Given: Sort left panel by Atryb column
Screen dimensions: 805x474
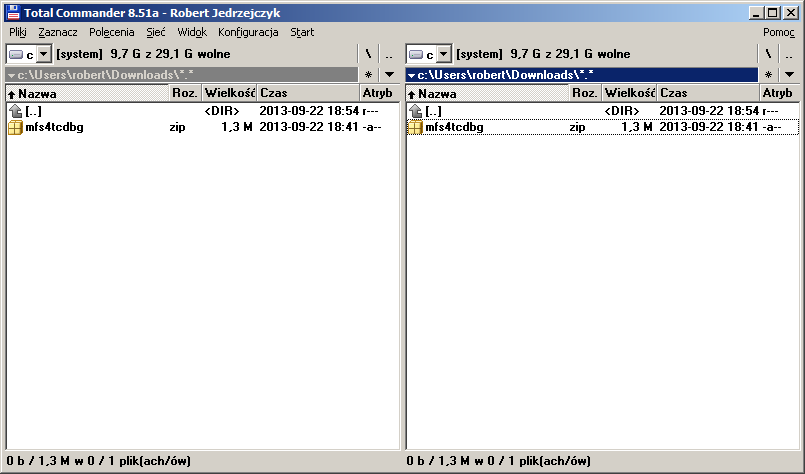Looking at the screenshot, I should point(379,93).
